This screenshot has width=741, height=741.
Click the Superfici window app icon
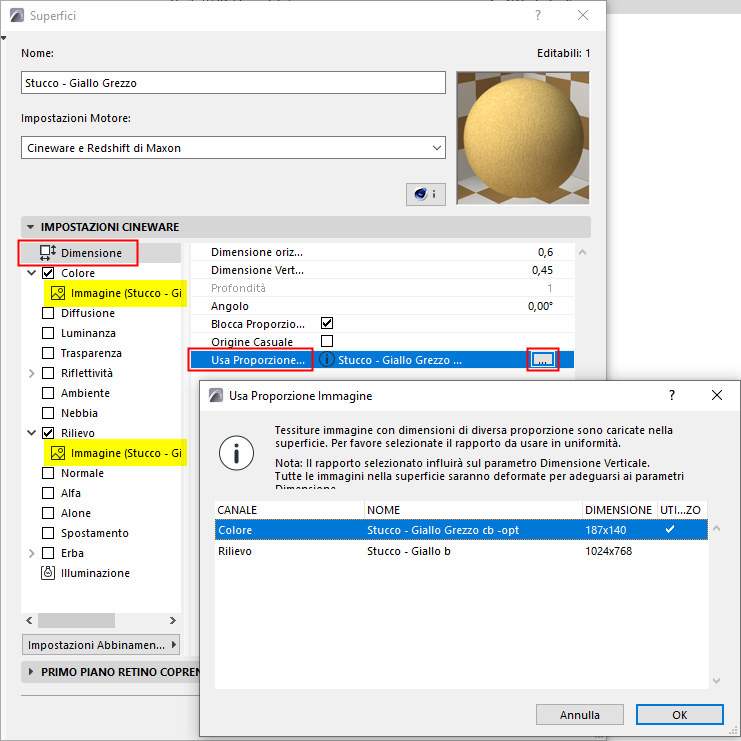(17, 16)
